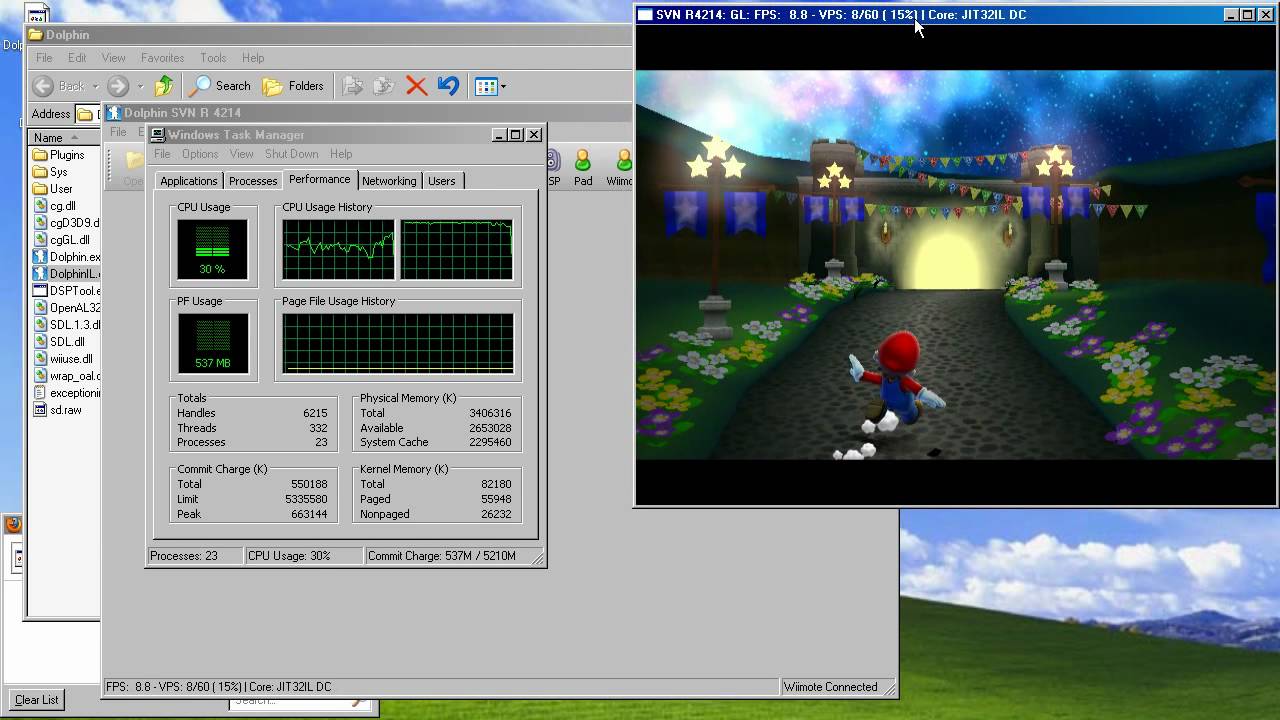Select the Dolphin.exe application icon
This screenshot has width=1280, height=720.
pyautogui.click(x=40, y=257)
